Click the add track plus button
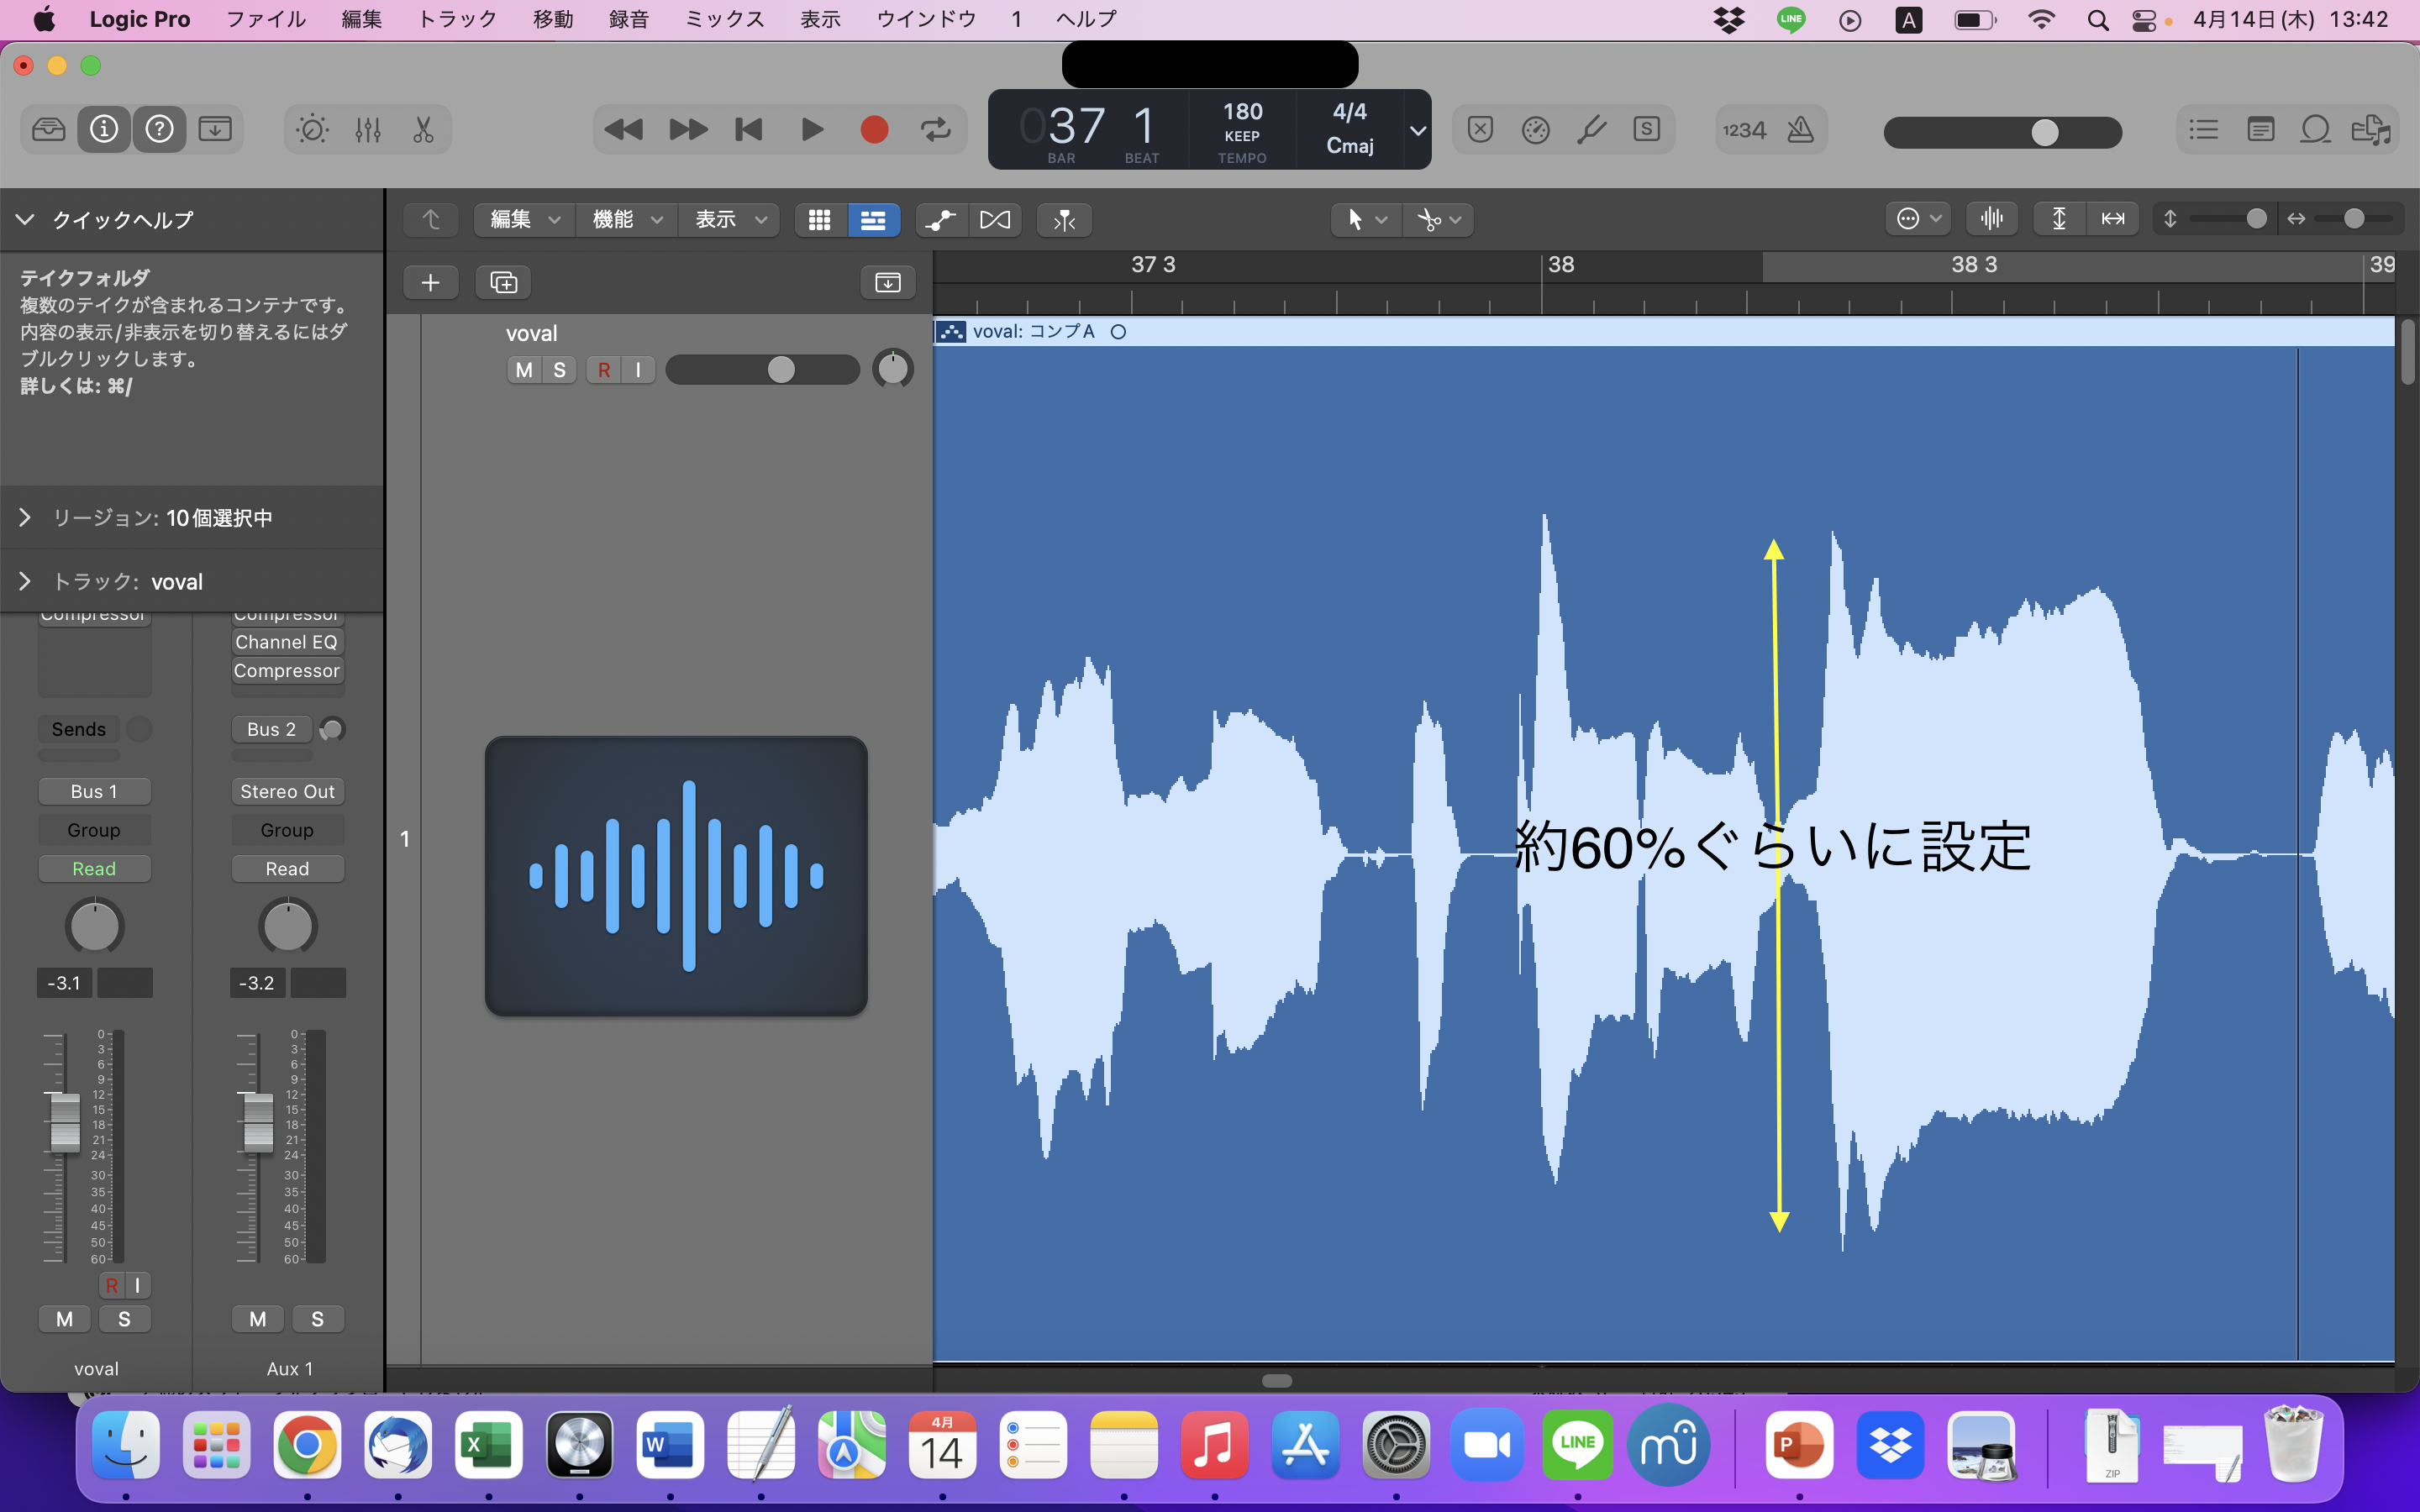The height and width of the screenshot is (1512, 2420). tap(431, 283)
